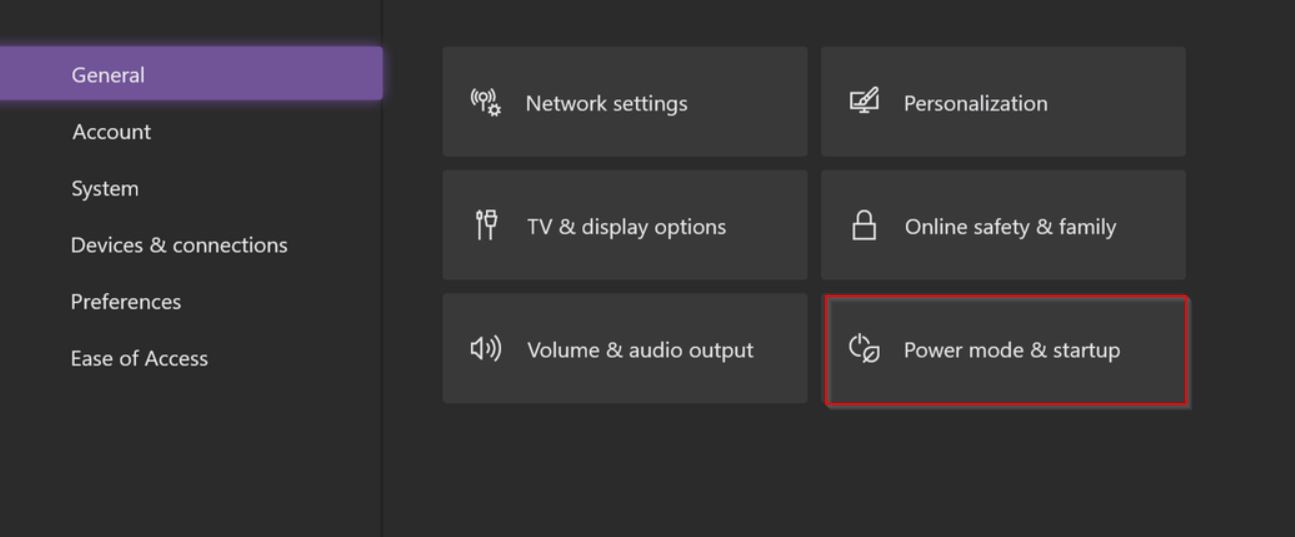Select the General settings category

pos(108,75)
